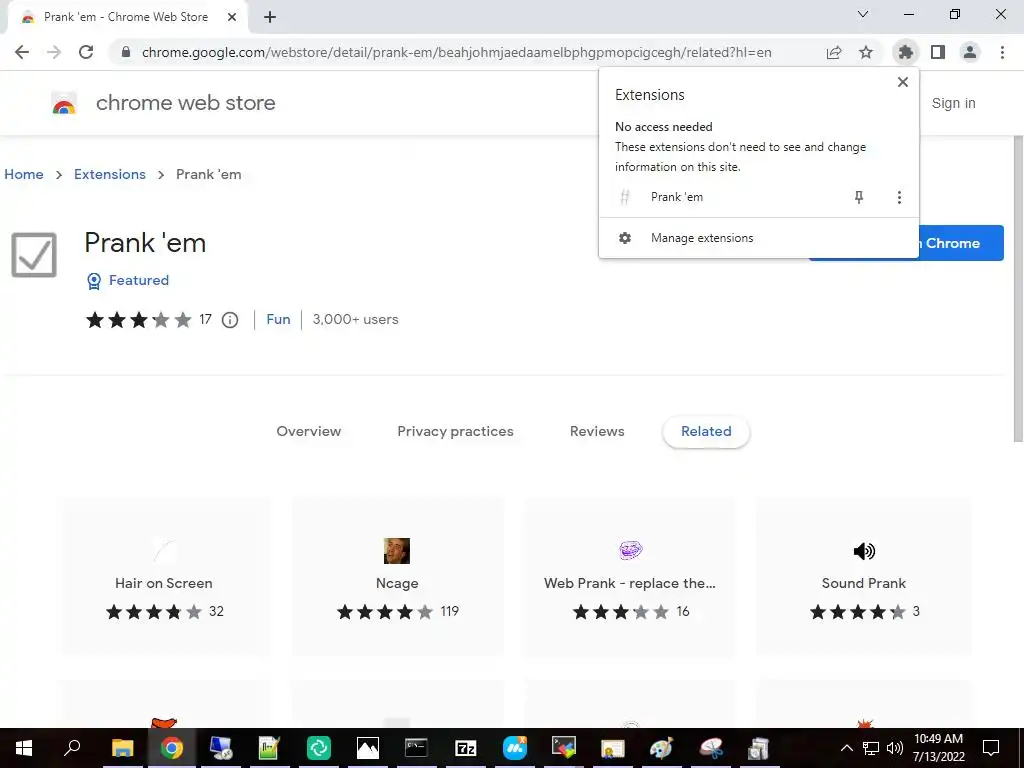Click the Web Prank - replace the... title

[x=630, y=583]
